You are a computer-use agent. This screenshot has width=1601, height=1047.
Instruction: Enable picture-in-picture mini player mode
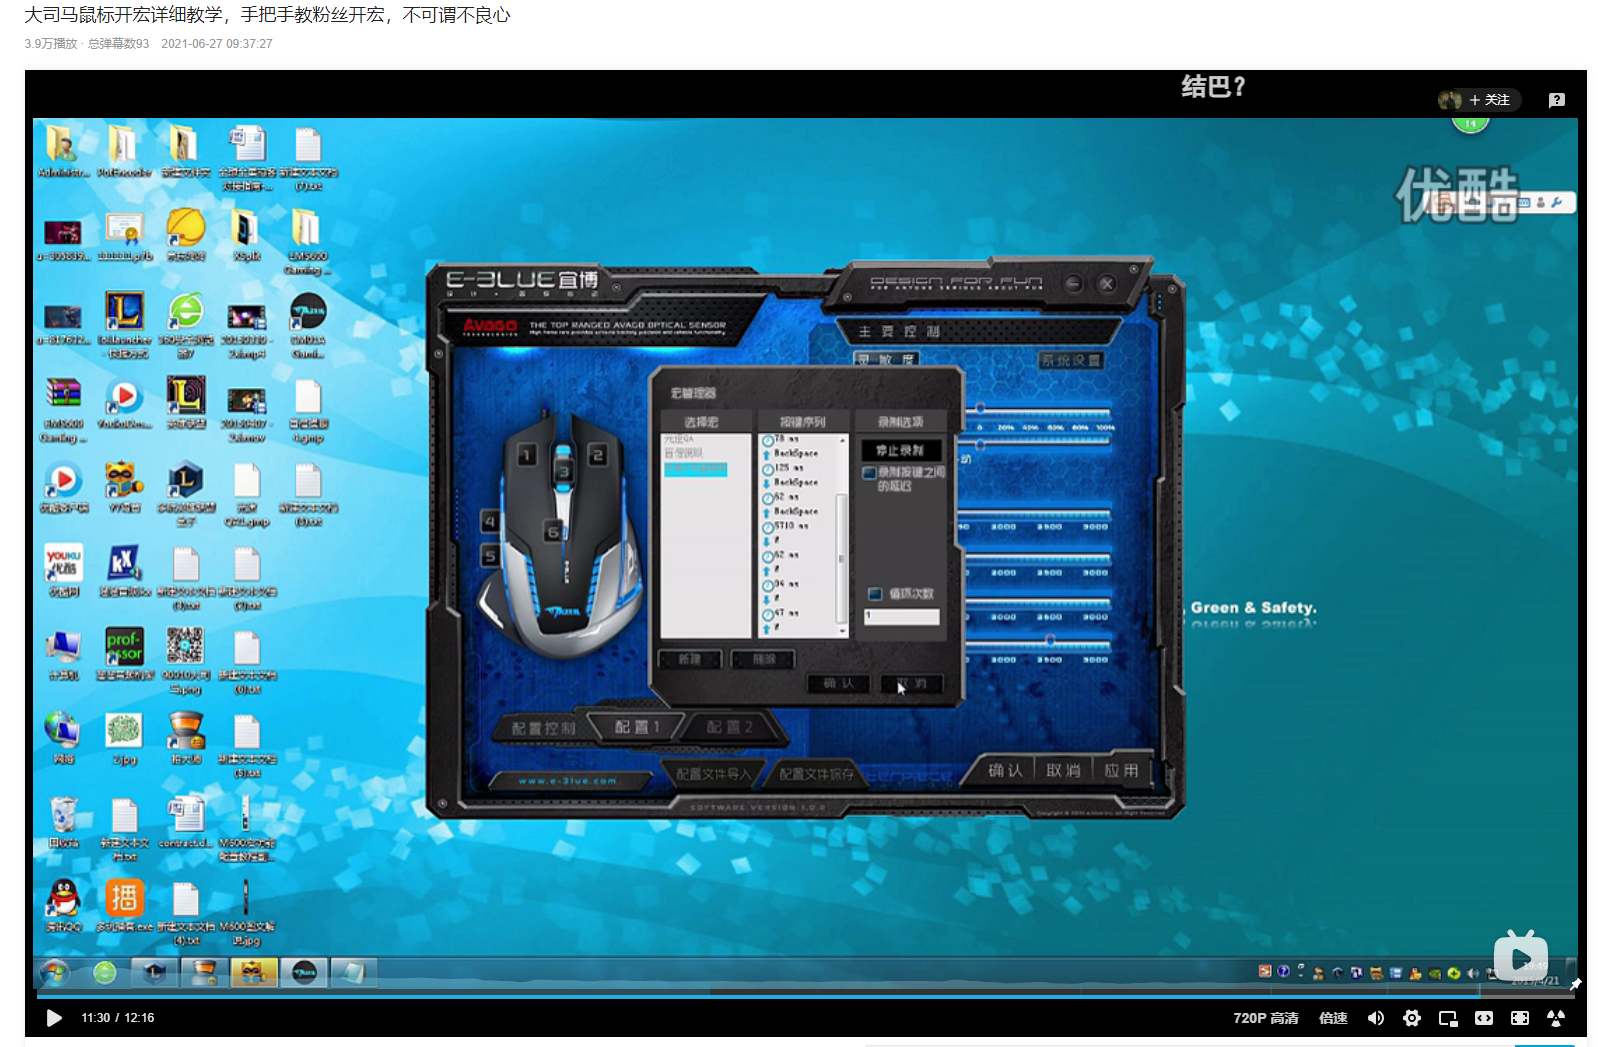pyautogui.click(x=1447, y=1018)
